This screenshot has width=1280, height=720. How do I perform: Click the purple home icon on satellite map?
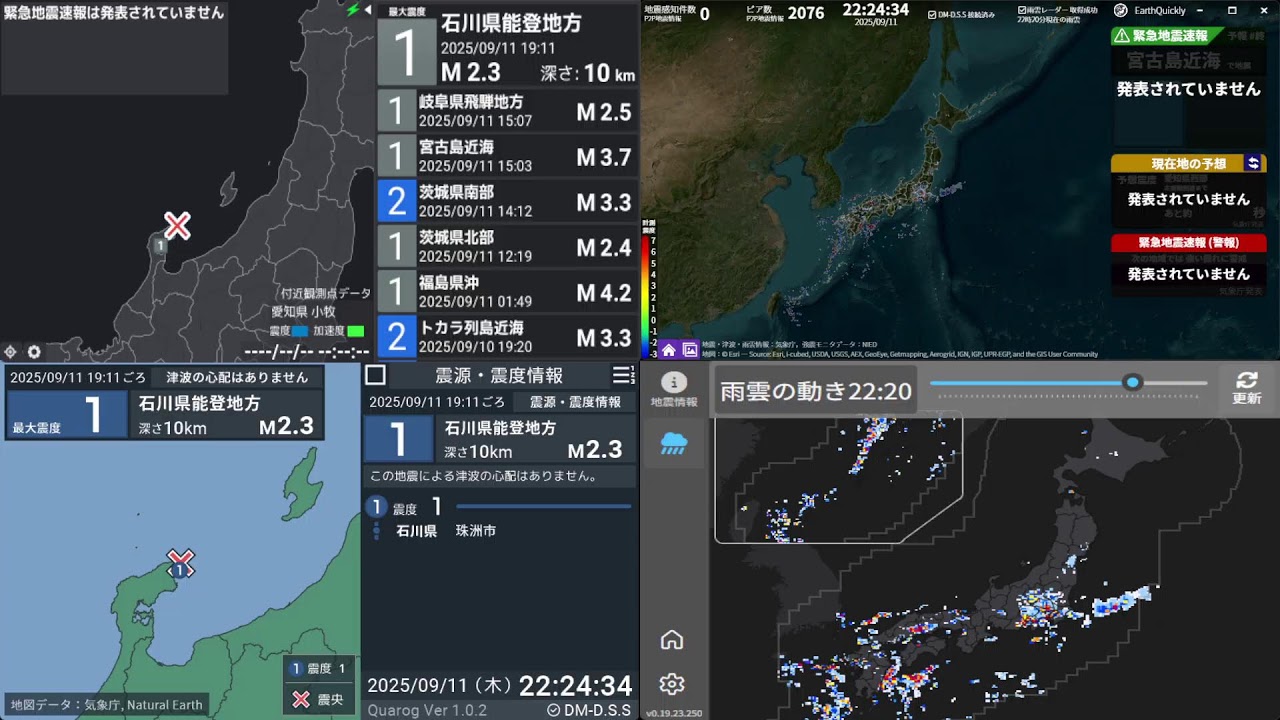[x=668, y=350]
